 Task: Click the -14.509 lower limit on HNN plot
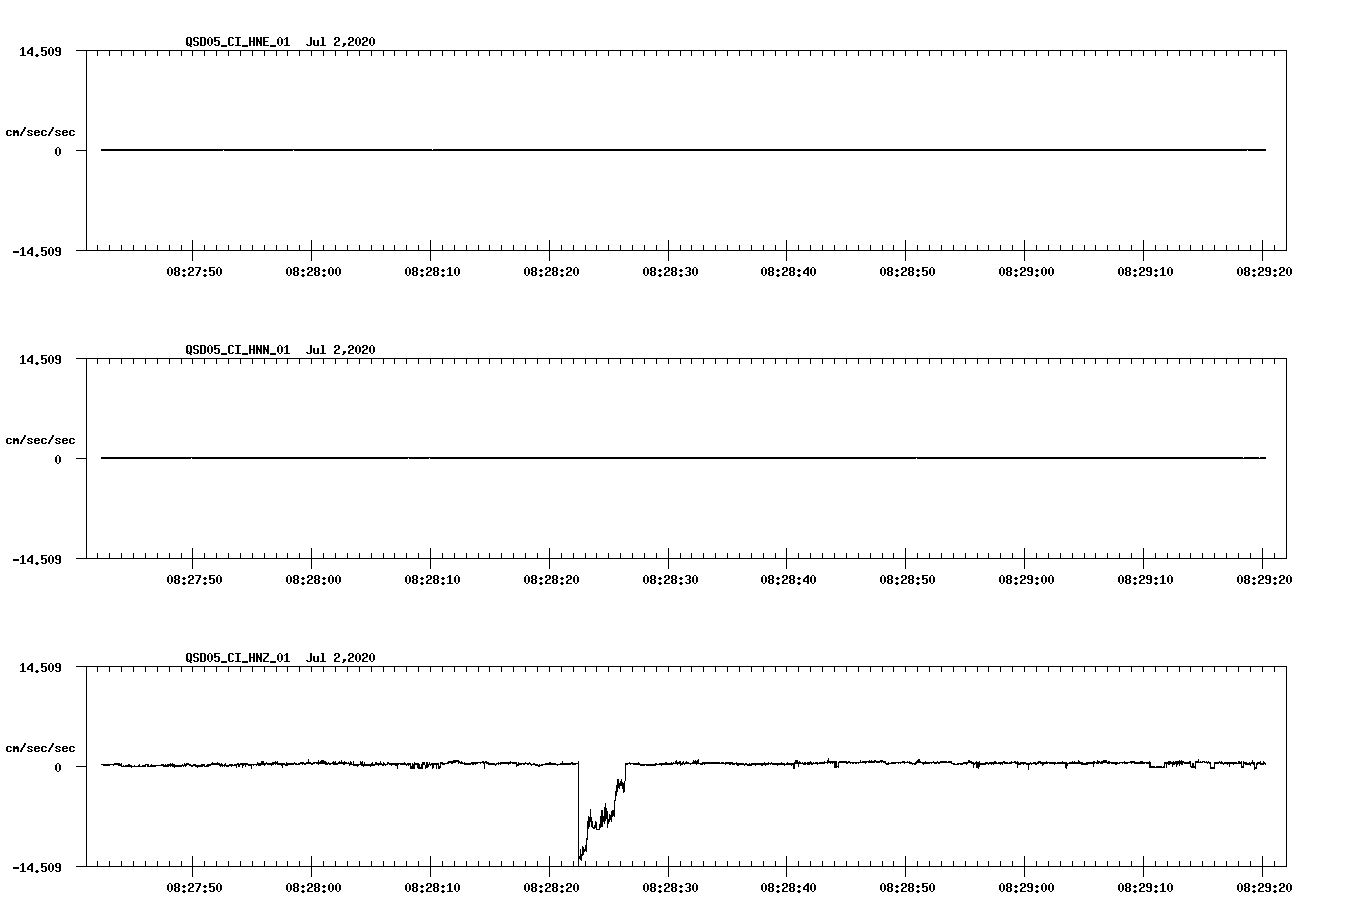[x=37, y=560]
